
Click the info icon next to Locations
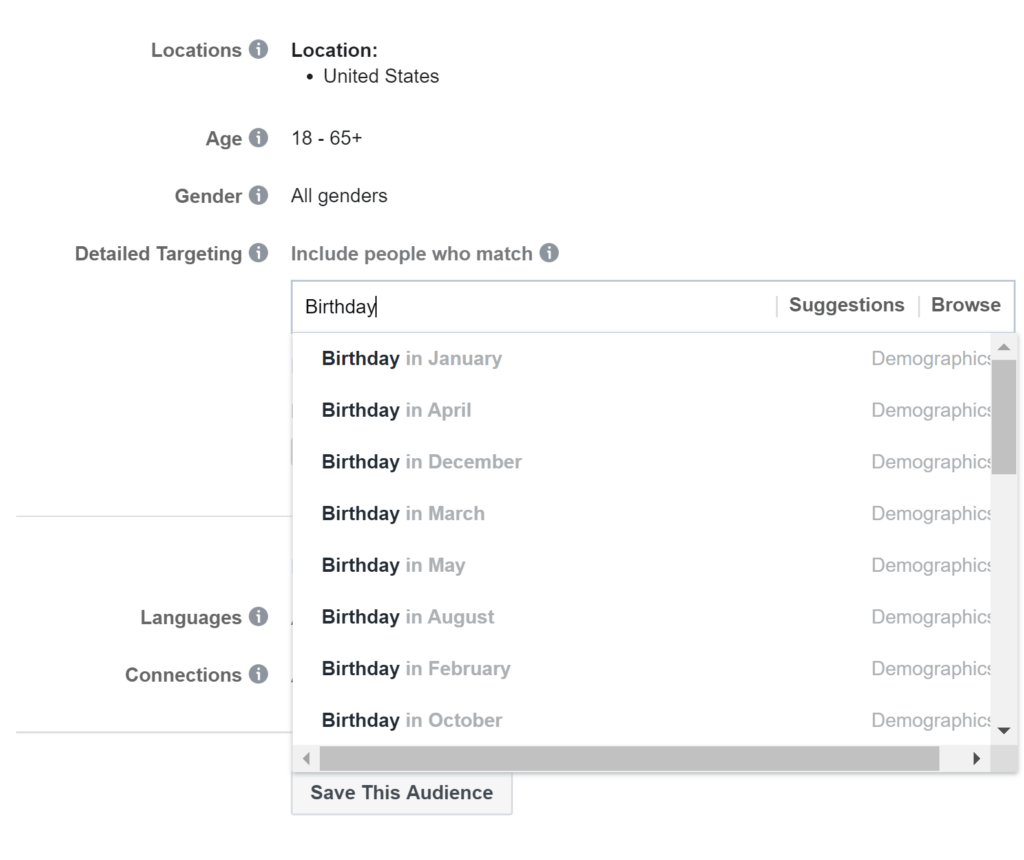pos(259,49)
